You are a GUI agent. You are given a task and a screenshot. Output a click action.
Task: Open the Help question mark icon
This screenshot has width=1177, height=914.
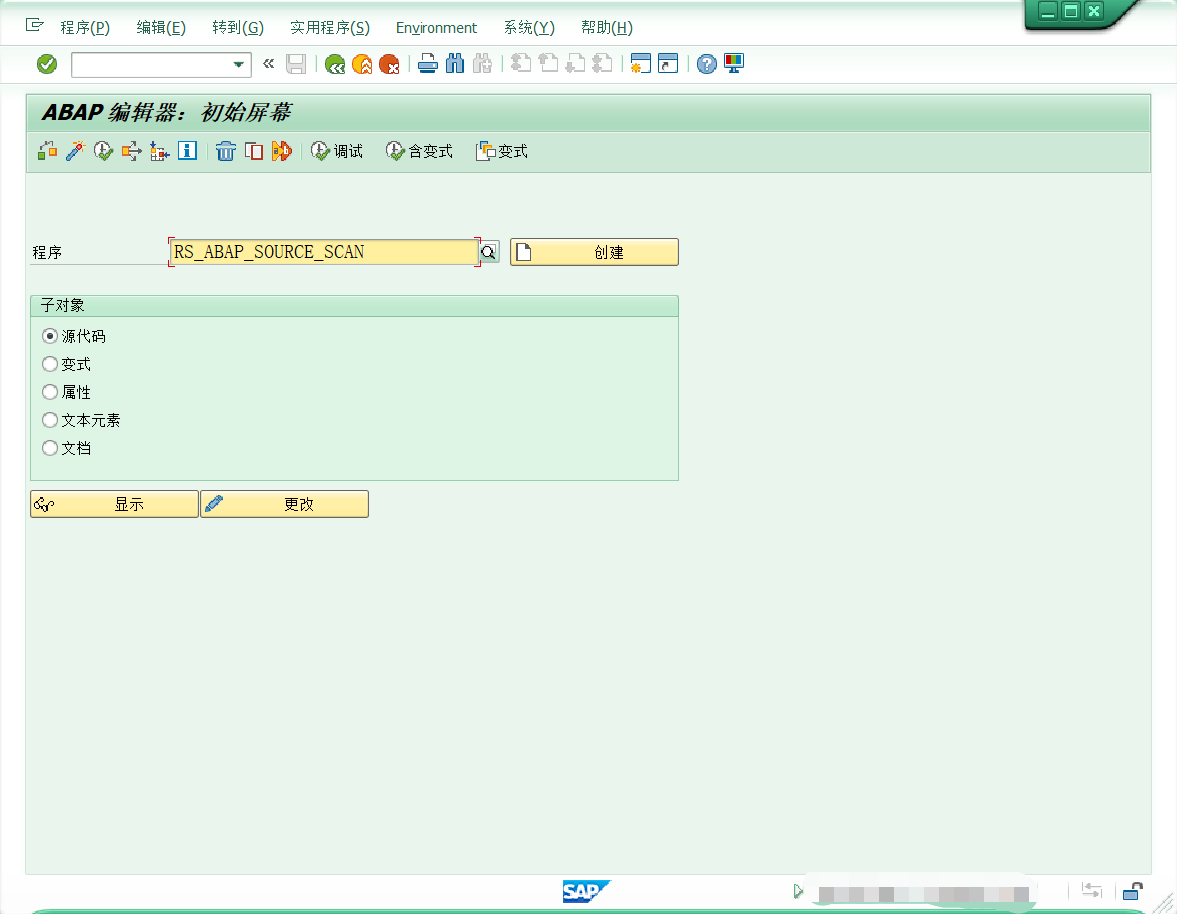tap(706, 63)
